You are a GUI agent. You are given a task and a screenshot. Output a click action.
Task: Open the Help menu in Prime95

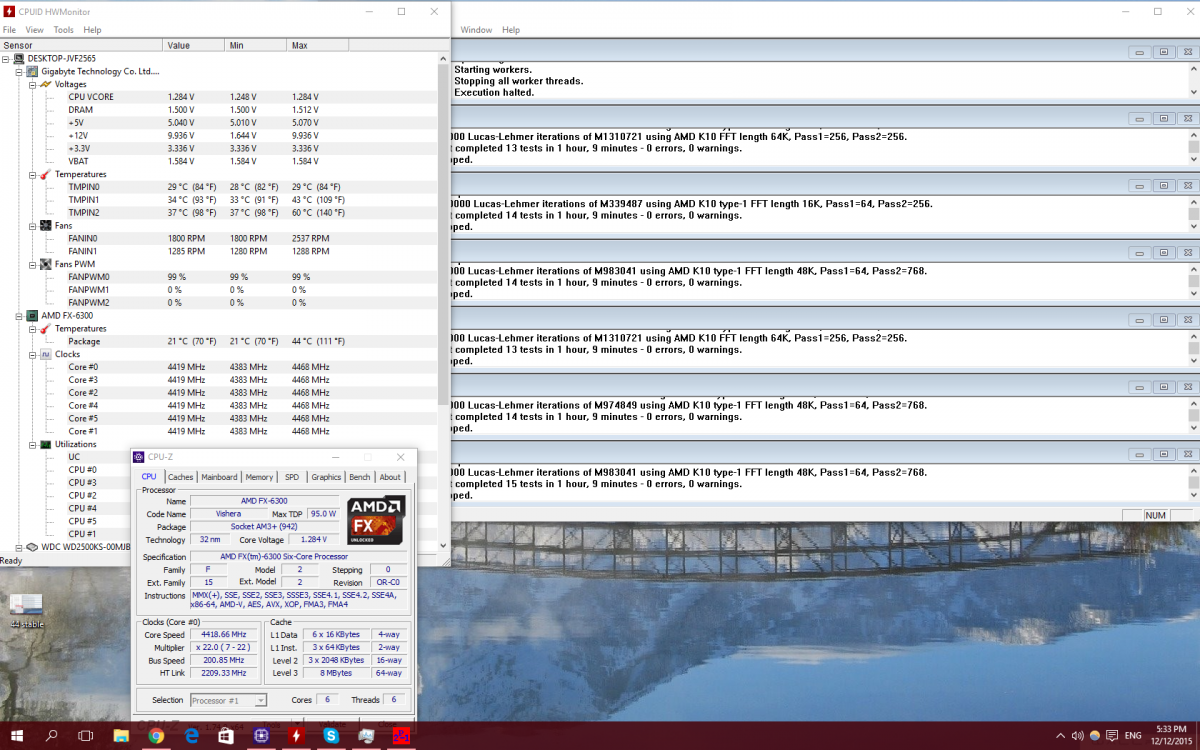tap(511, 30)
